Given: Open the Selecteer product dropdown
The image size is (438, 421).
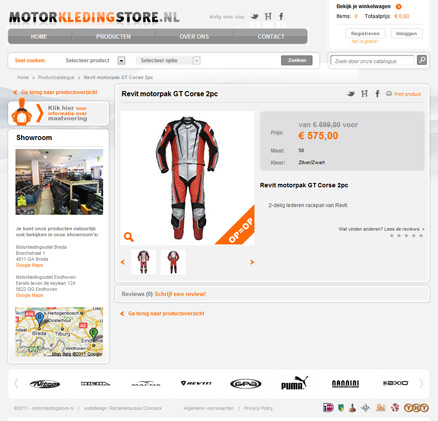Looking at the screenshot, I should point(121,61).
